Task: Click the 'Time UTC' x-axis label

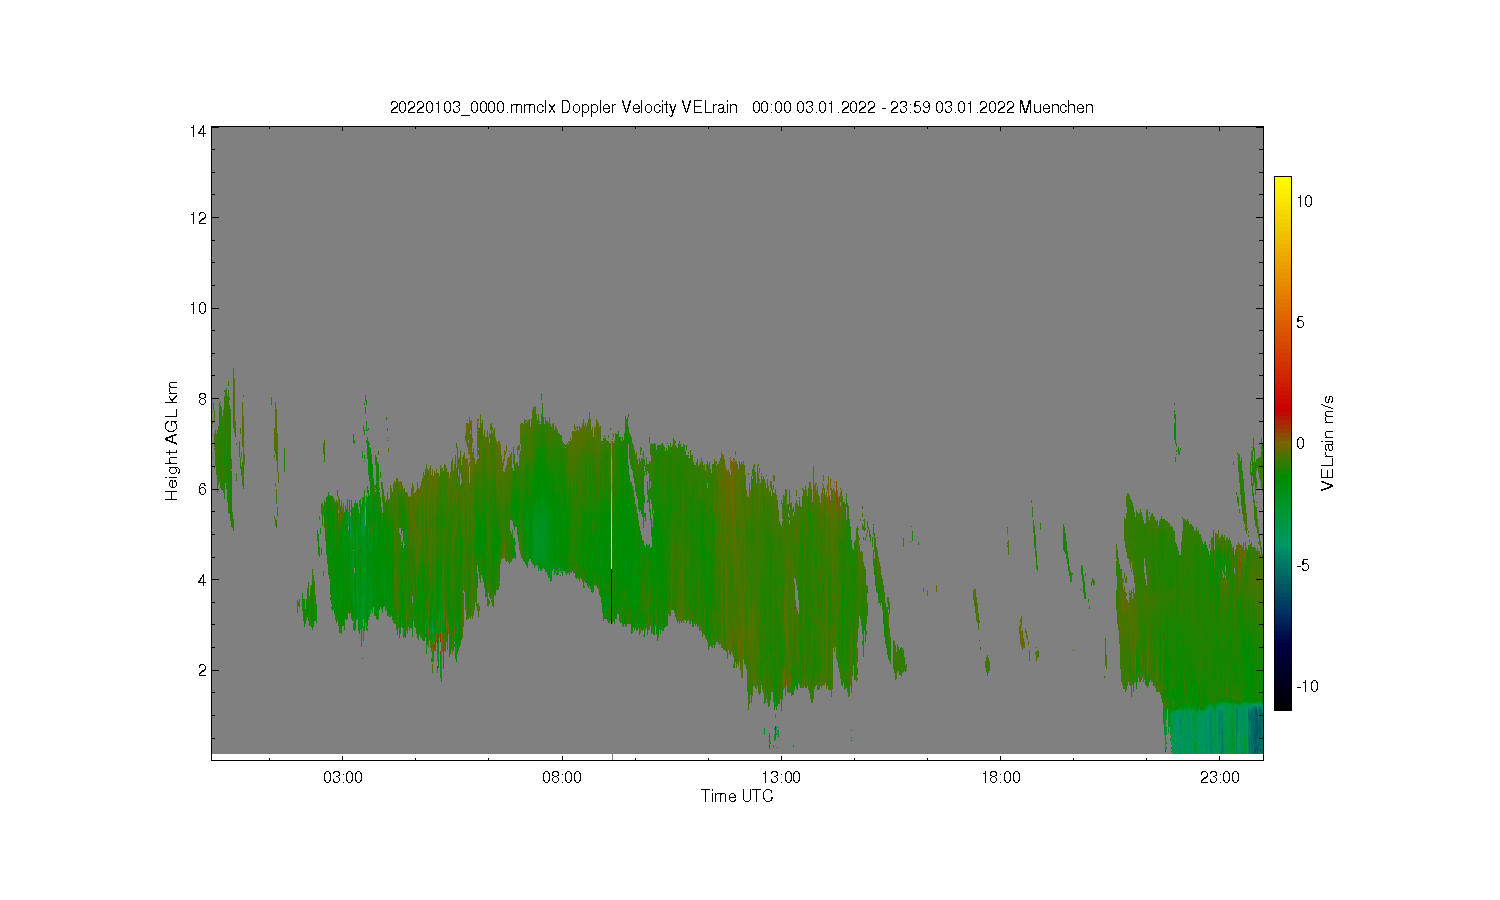Action: [737, 796]
